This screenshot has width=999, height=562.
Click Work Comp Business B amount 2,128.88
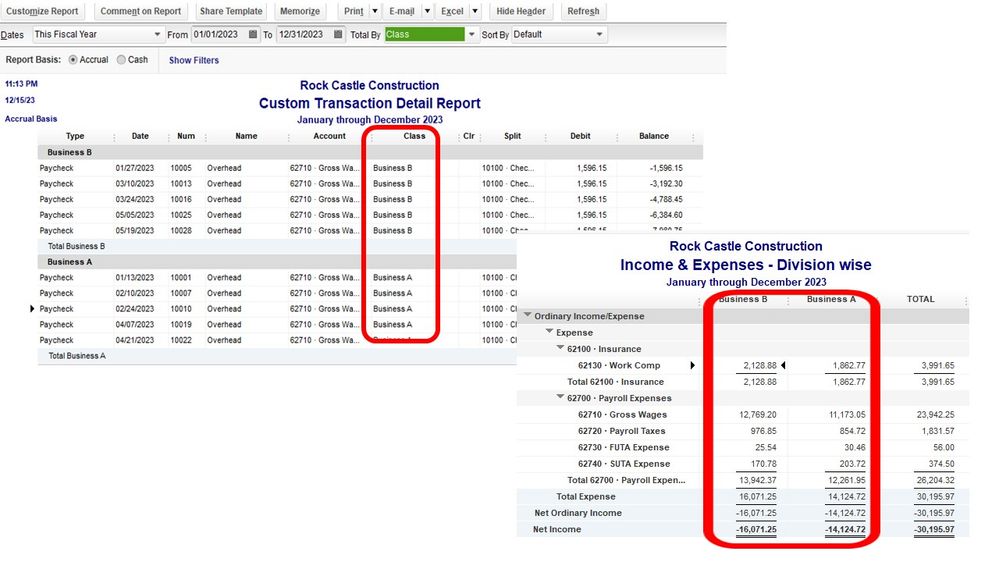coord(759,366)
